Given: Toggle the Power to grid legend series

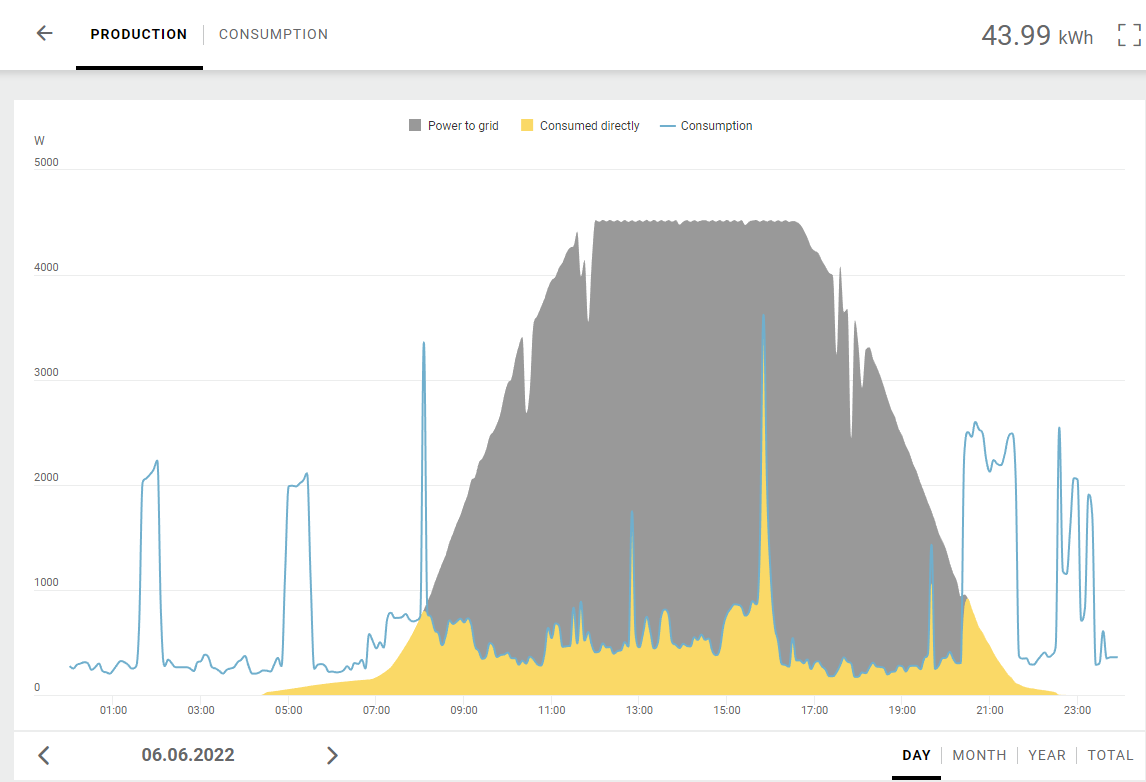Looking at the screenshot, I should (x=453, y=126).
